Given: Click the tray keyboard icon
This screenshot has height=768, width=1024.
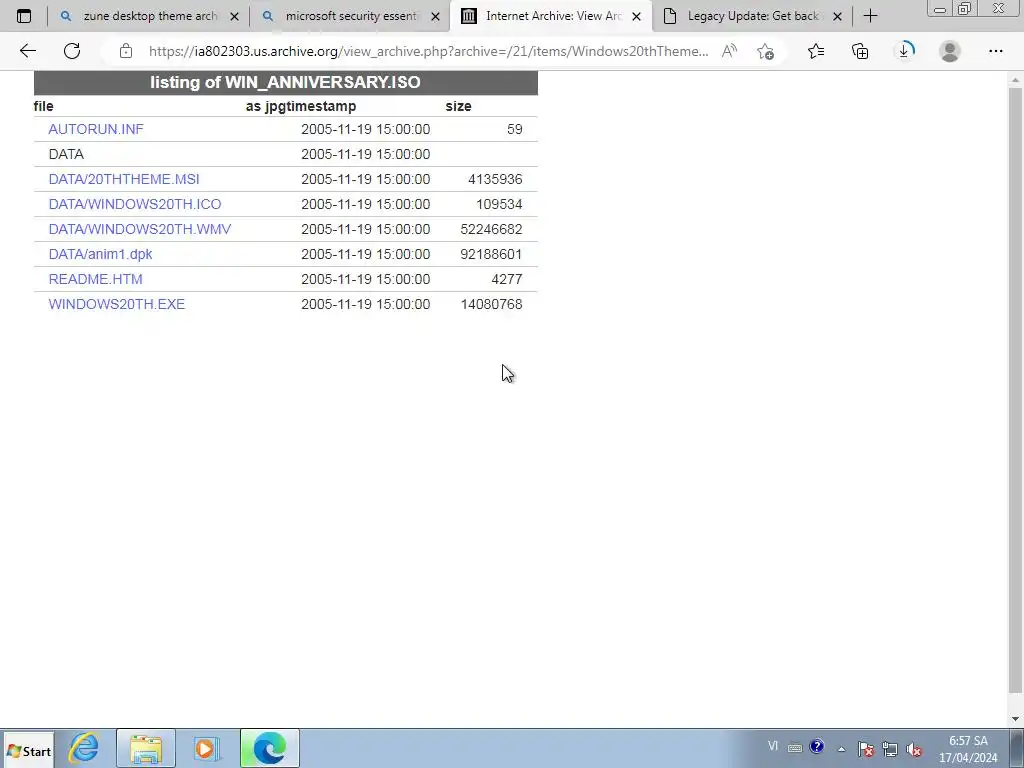Looking at the screenshot, I should point(795,748).
